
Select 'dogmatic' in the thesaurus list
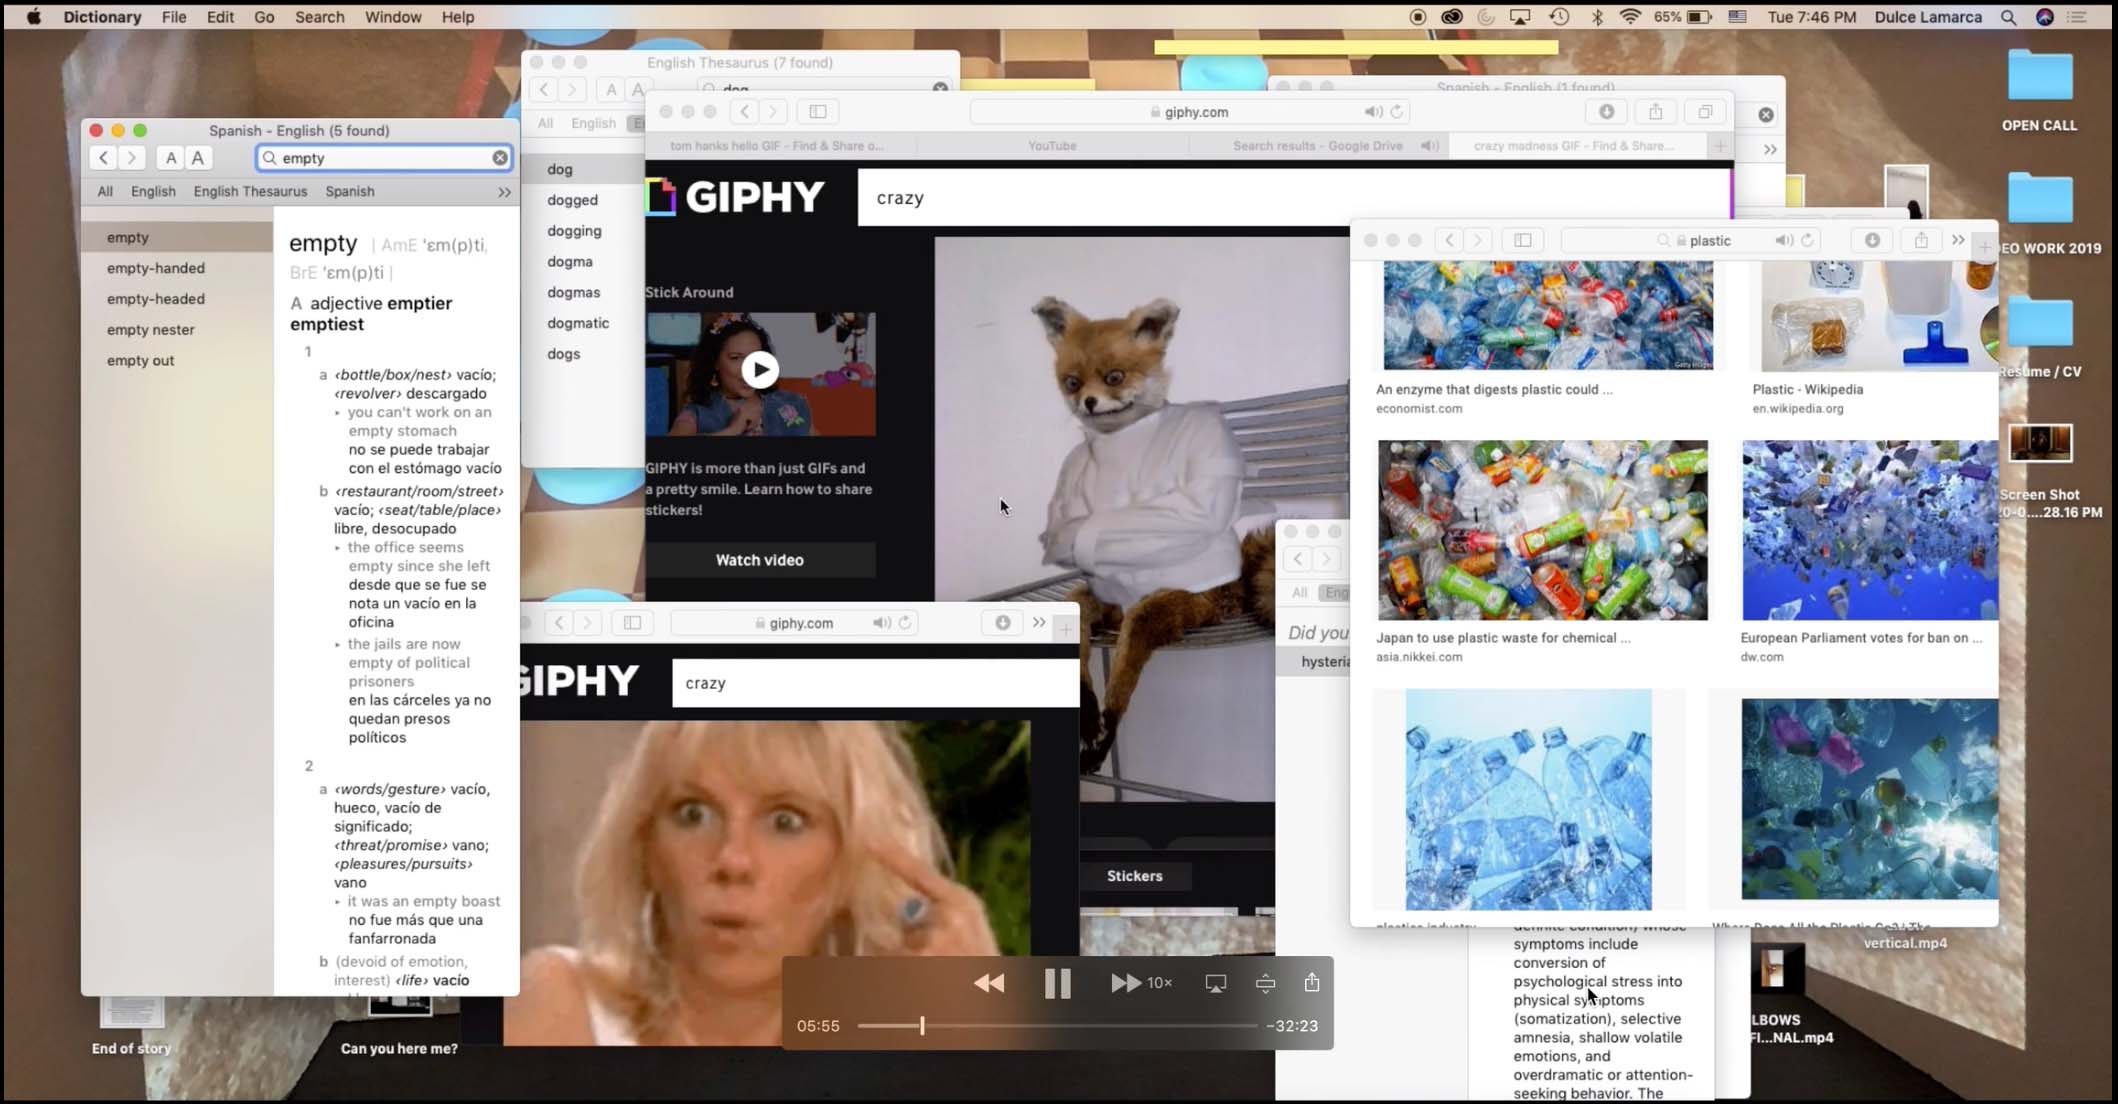pyautogui.click(x=578, y=323)
